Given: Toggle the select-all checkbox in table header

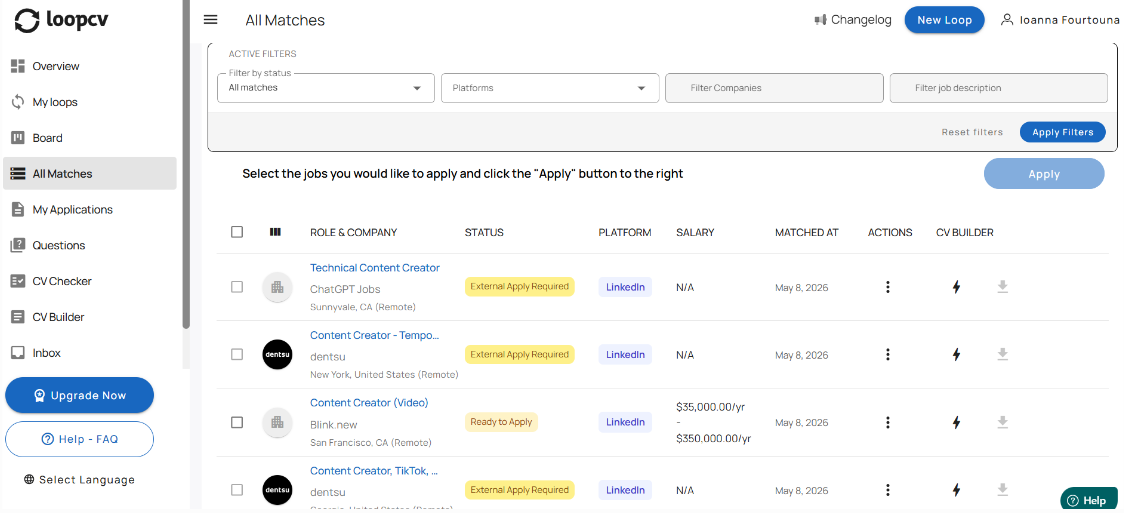Looking at the screenshot, I should (237, 232).
